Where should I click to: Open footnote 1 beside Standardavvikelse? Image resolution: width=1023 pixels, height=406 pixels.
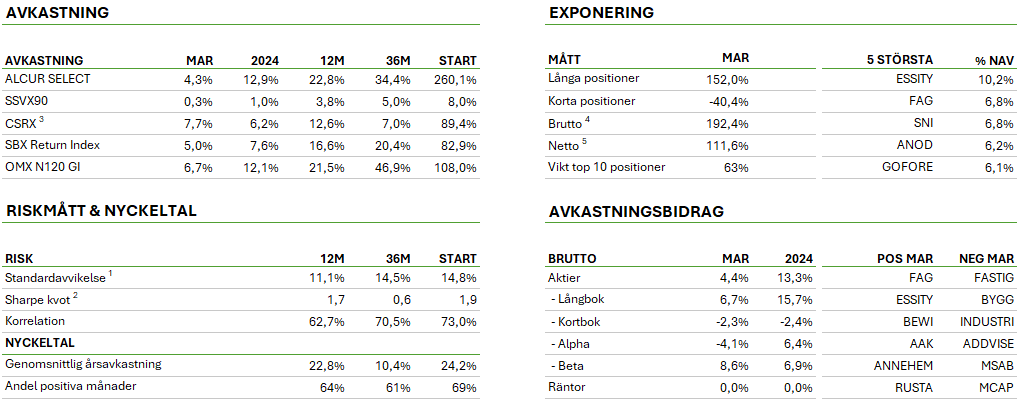click(x=109, y=273)
